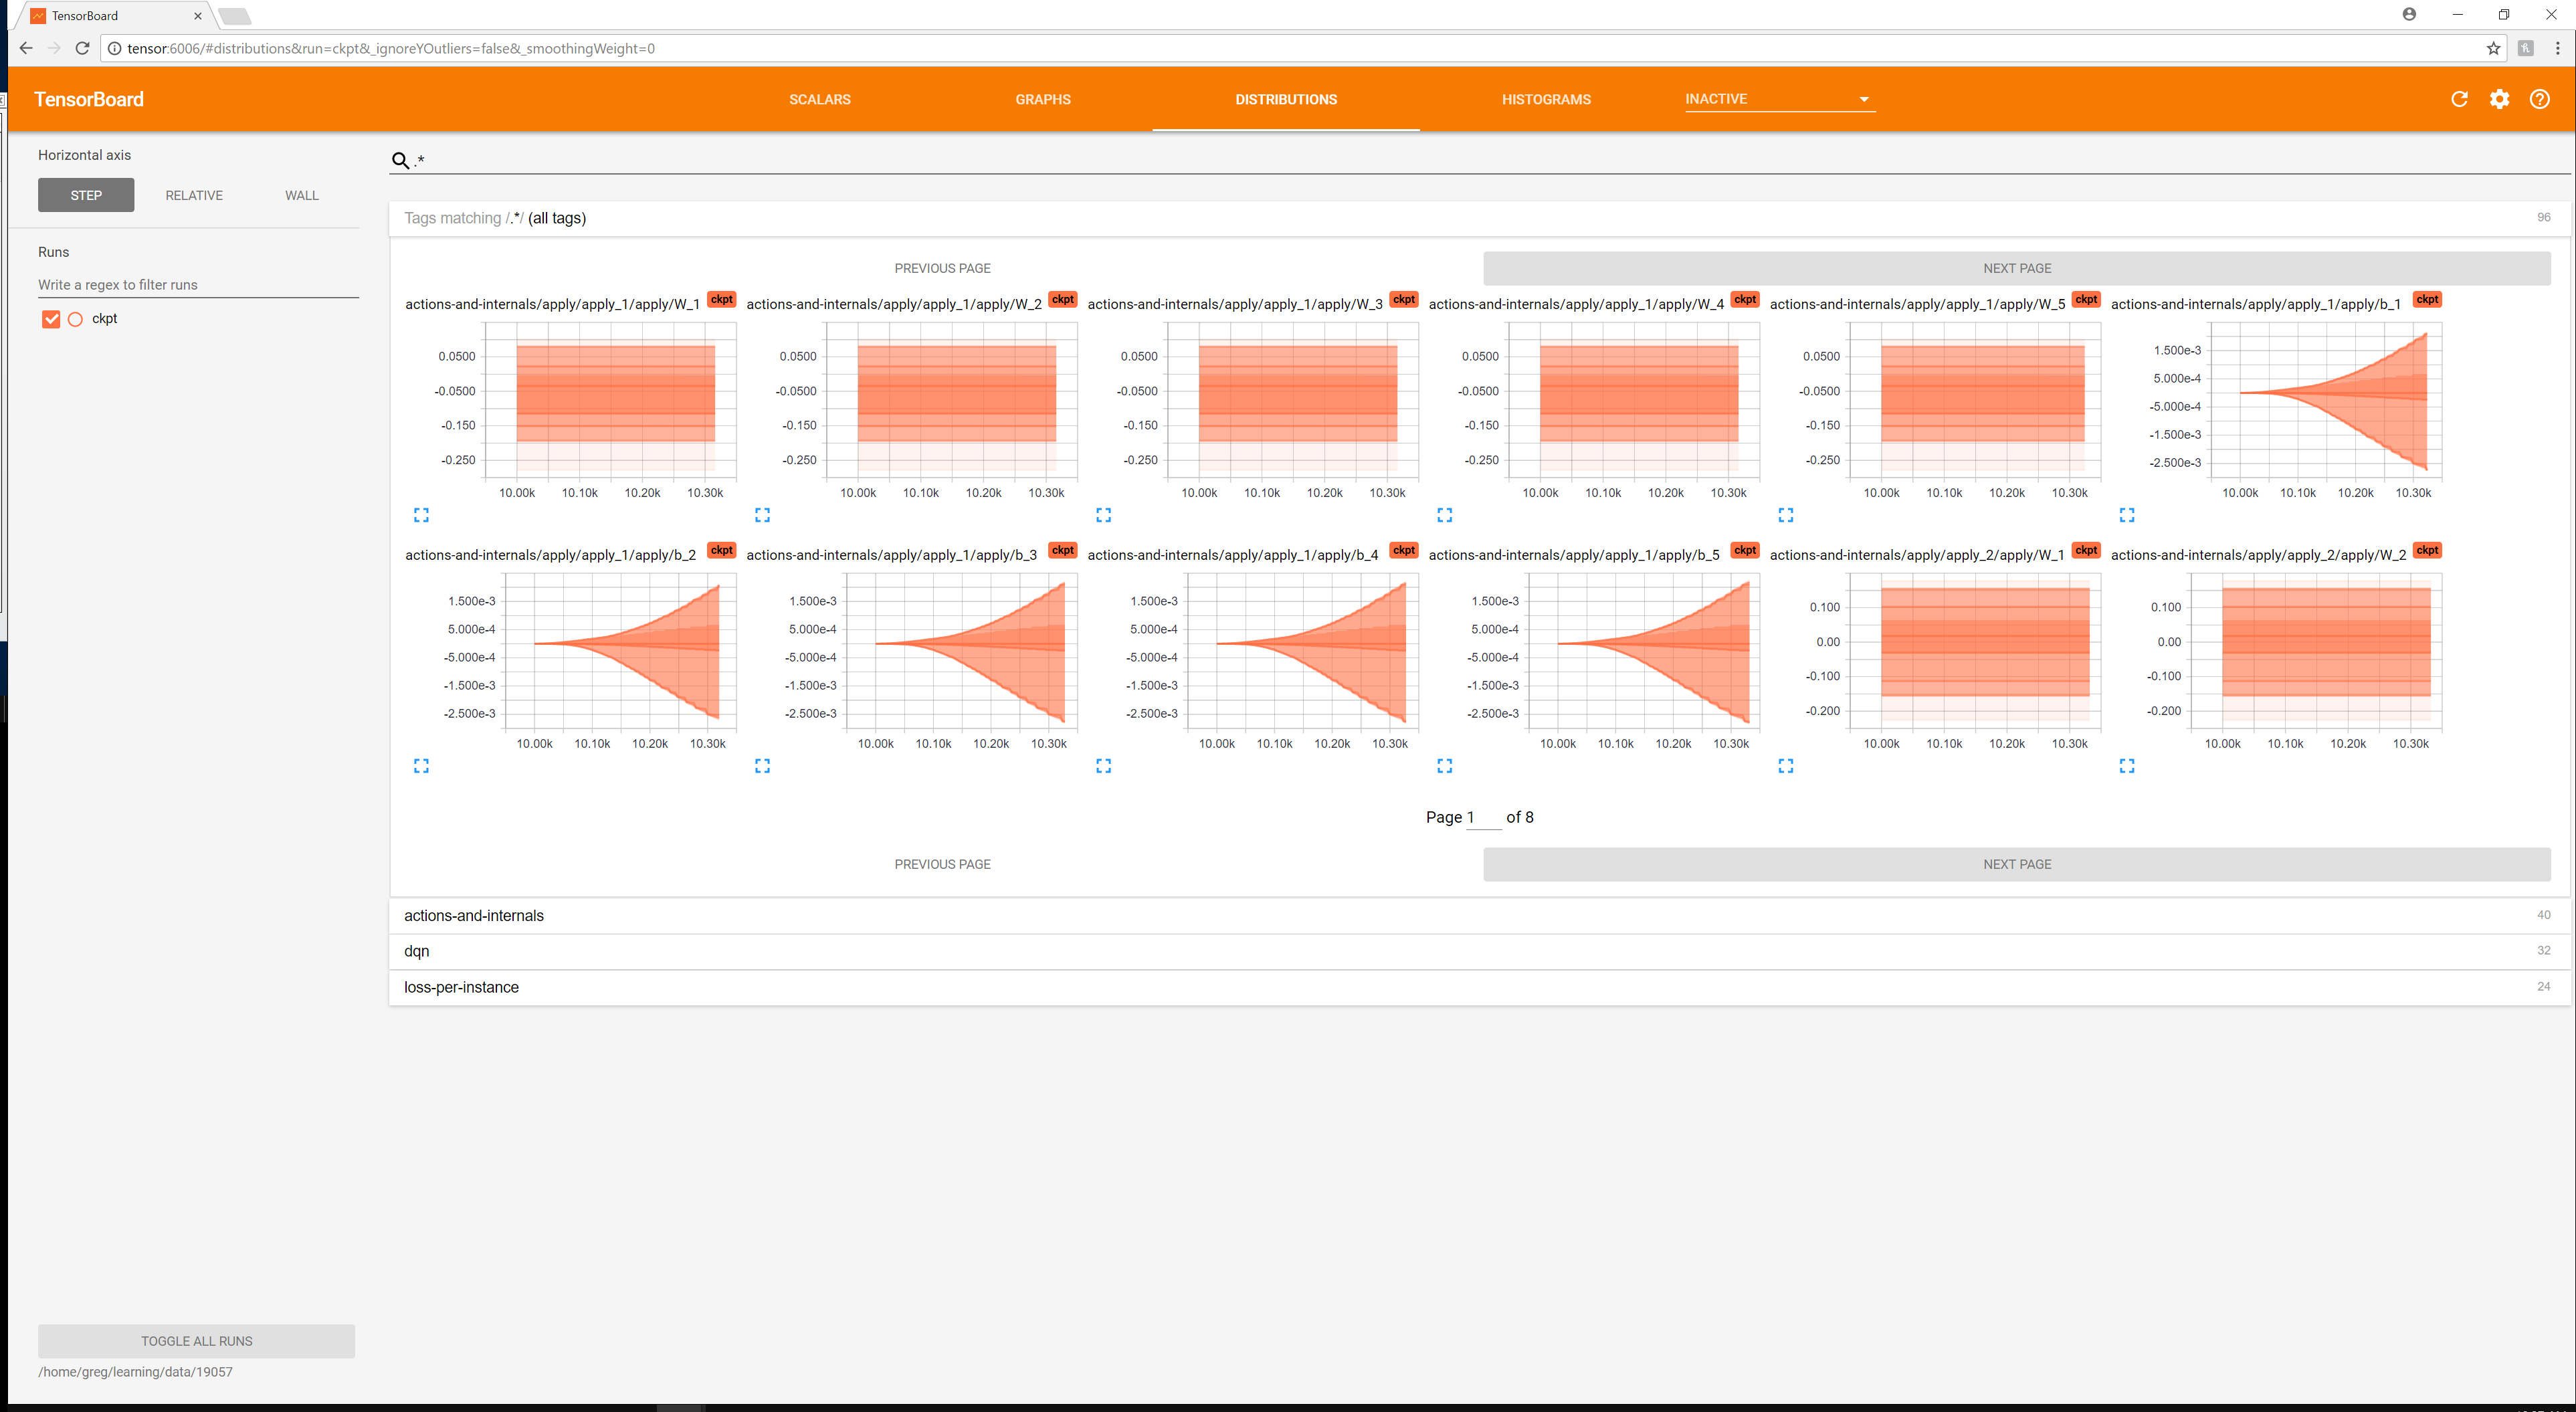Switch to the HISTOGRAMS tab
The height and width of the screenshot is (1412, 2576).
click(x=1546, y=99)
